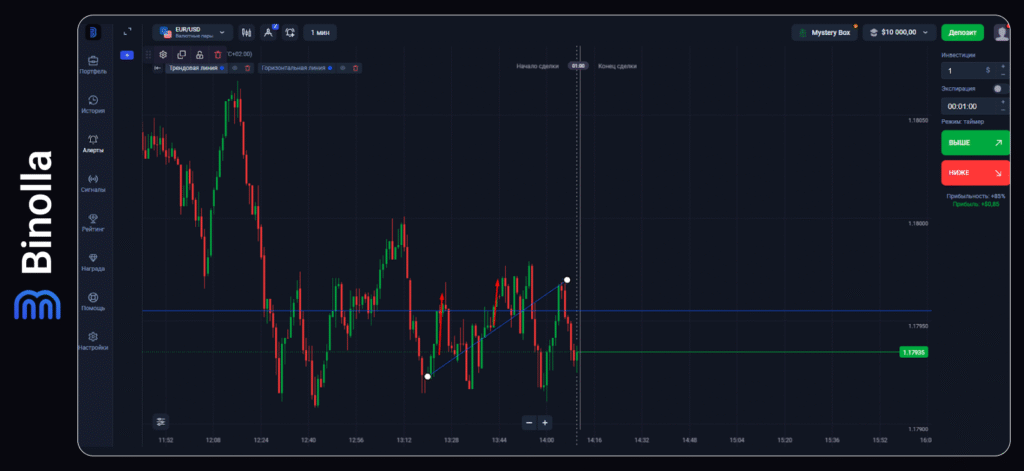Click the multi-chart layout icon
This screenshot has width=1024, height=471.
click(x=289, y=32)
